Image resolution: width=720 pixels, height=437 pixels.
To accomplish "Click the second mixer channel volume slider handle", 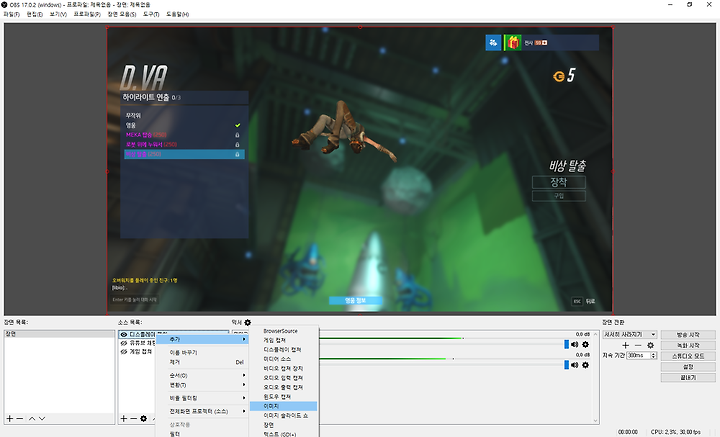I will [566, 365].
